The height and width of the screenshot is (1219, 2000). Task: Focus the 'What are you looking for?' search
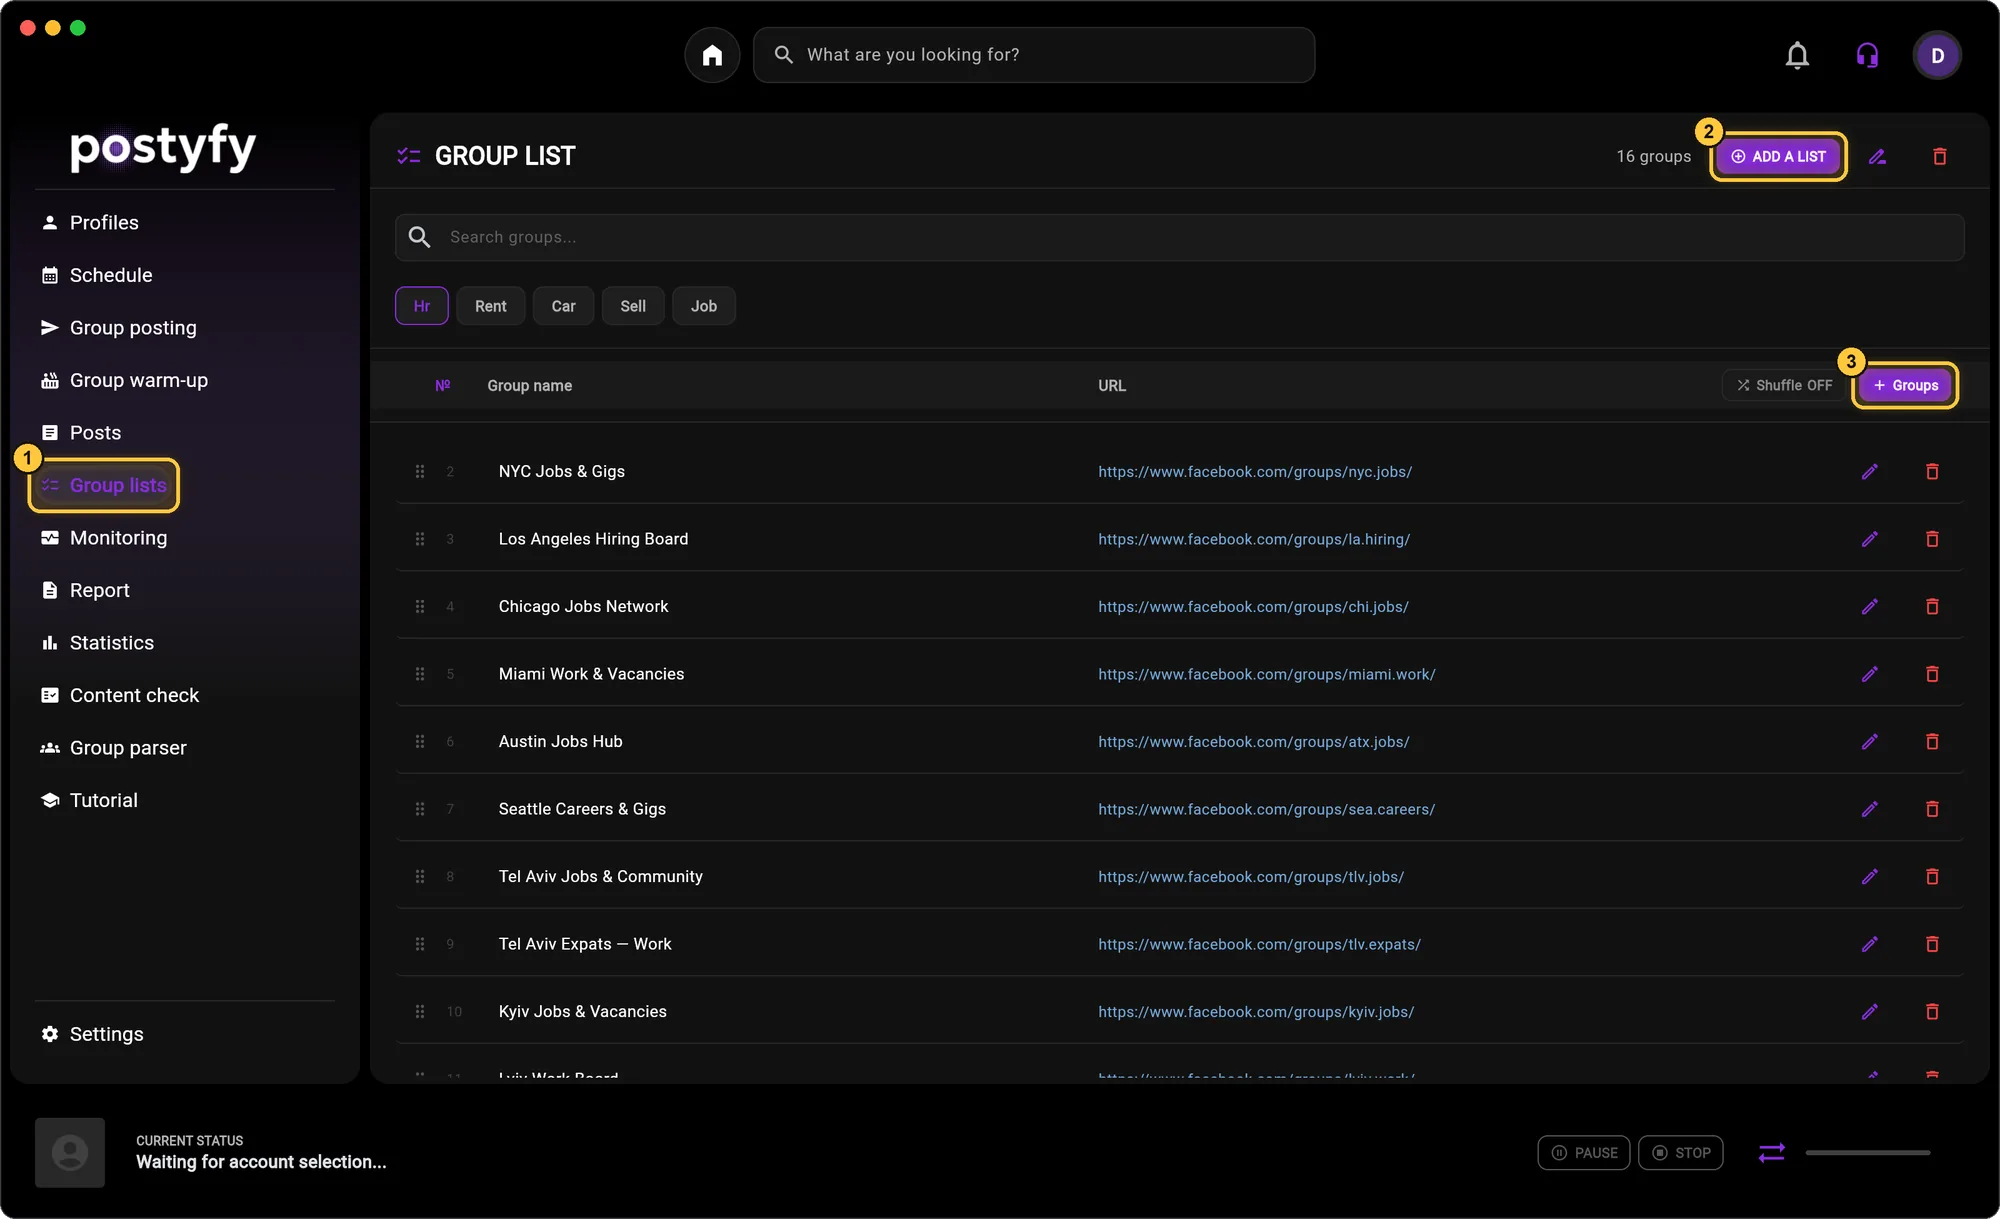point(1034,55)
